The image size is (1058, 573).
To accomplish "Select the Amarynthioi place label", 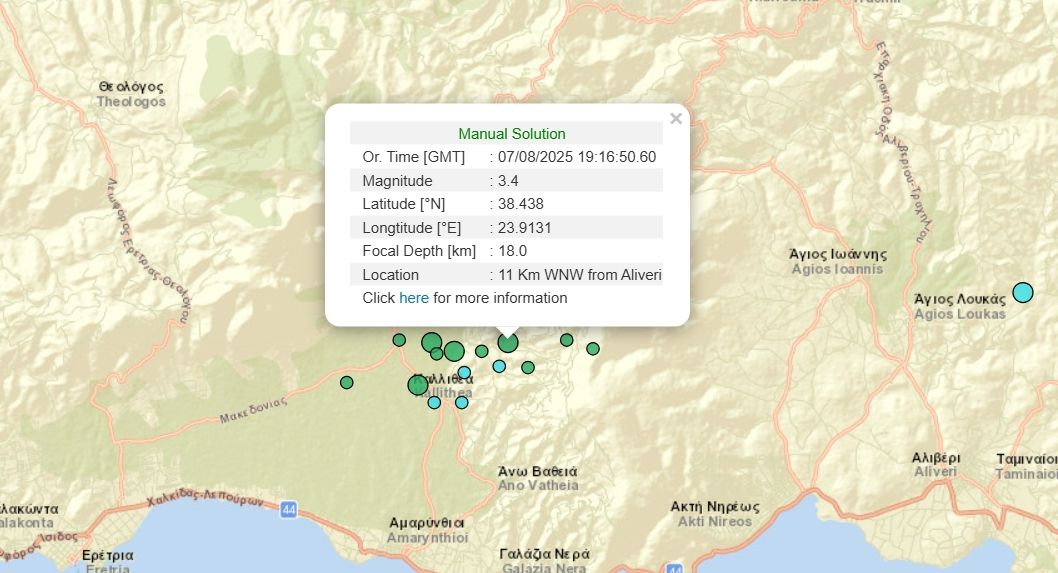I will pyautogui.click(x=426, y=530).
